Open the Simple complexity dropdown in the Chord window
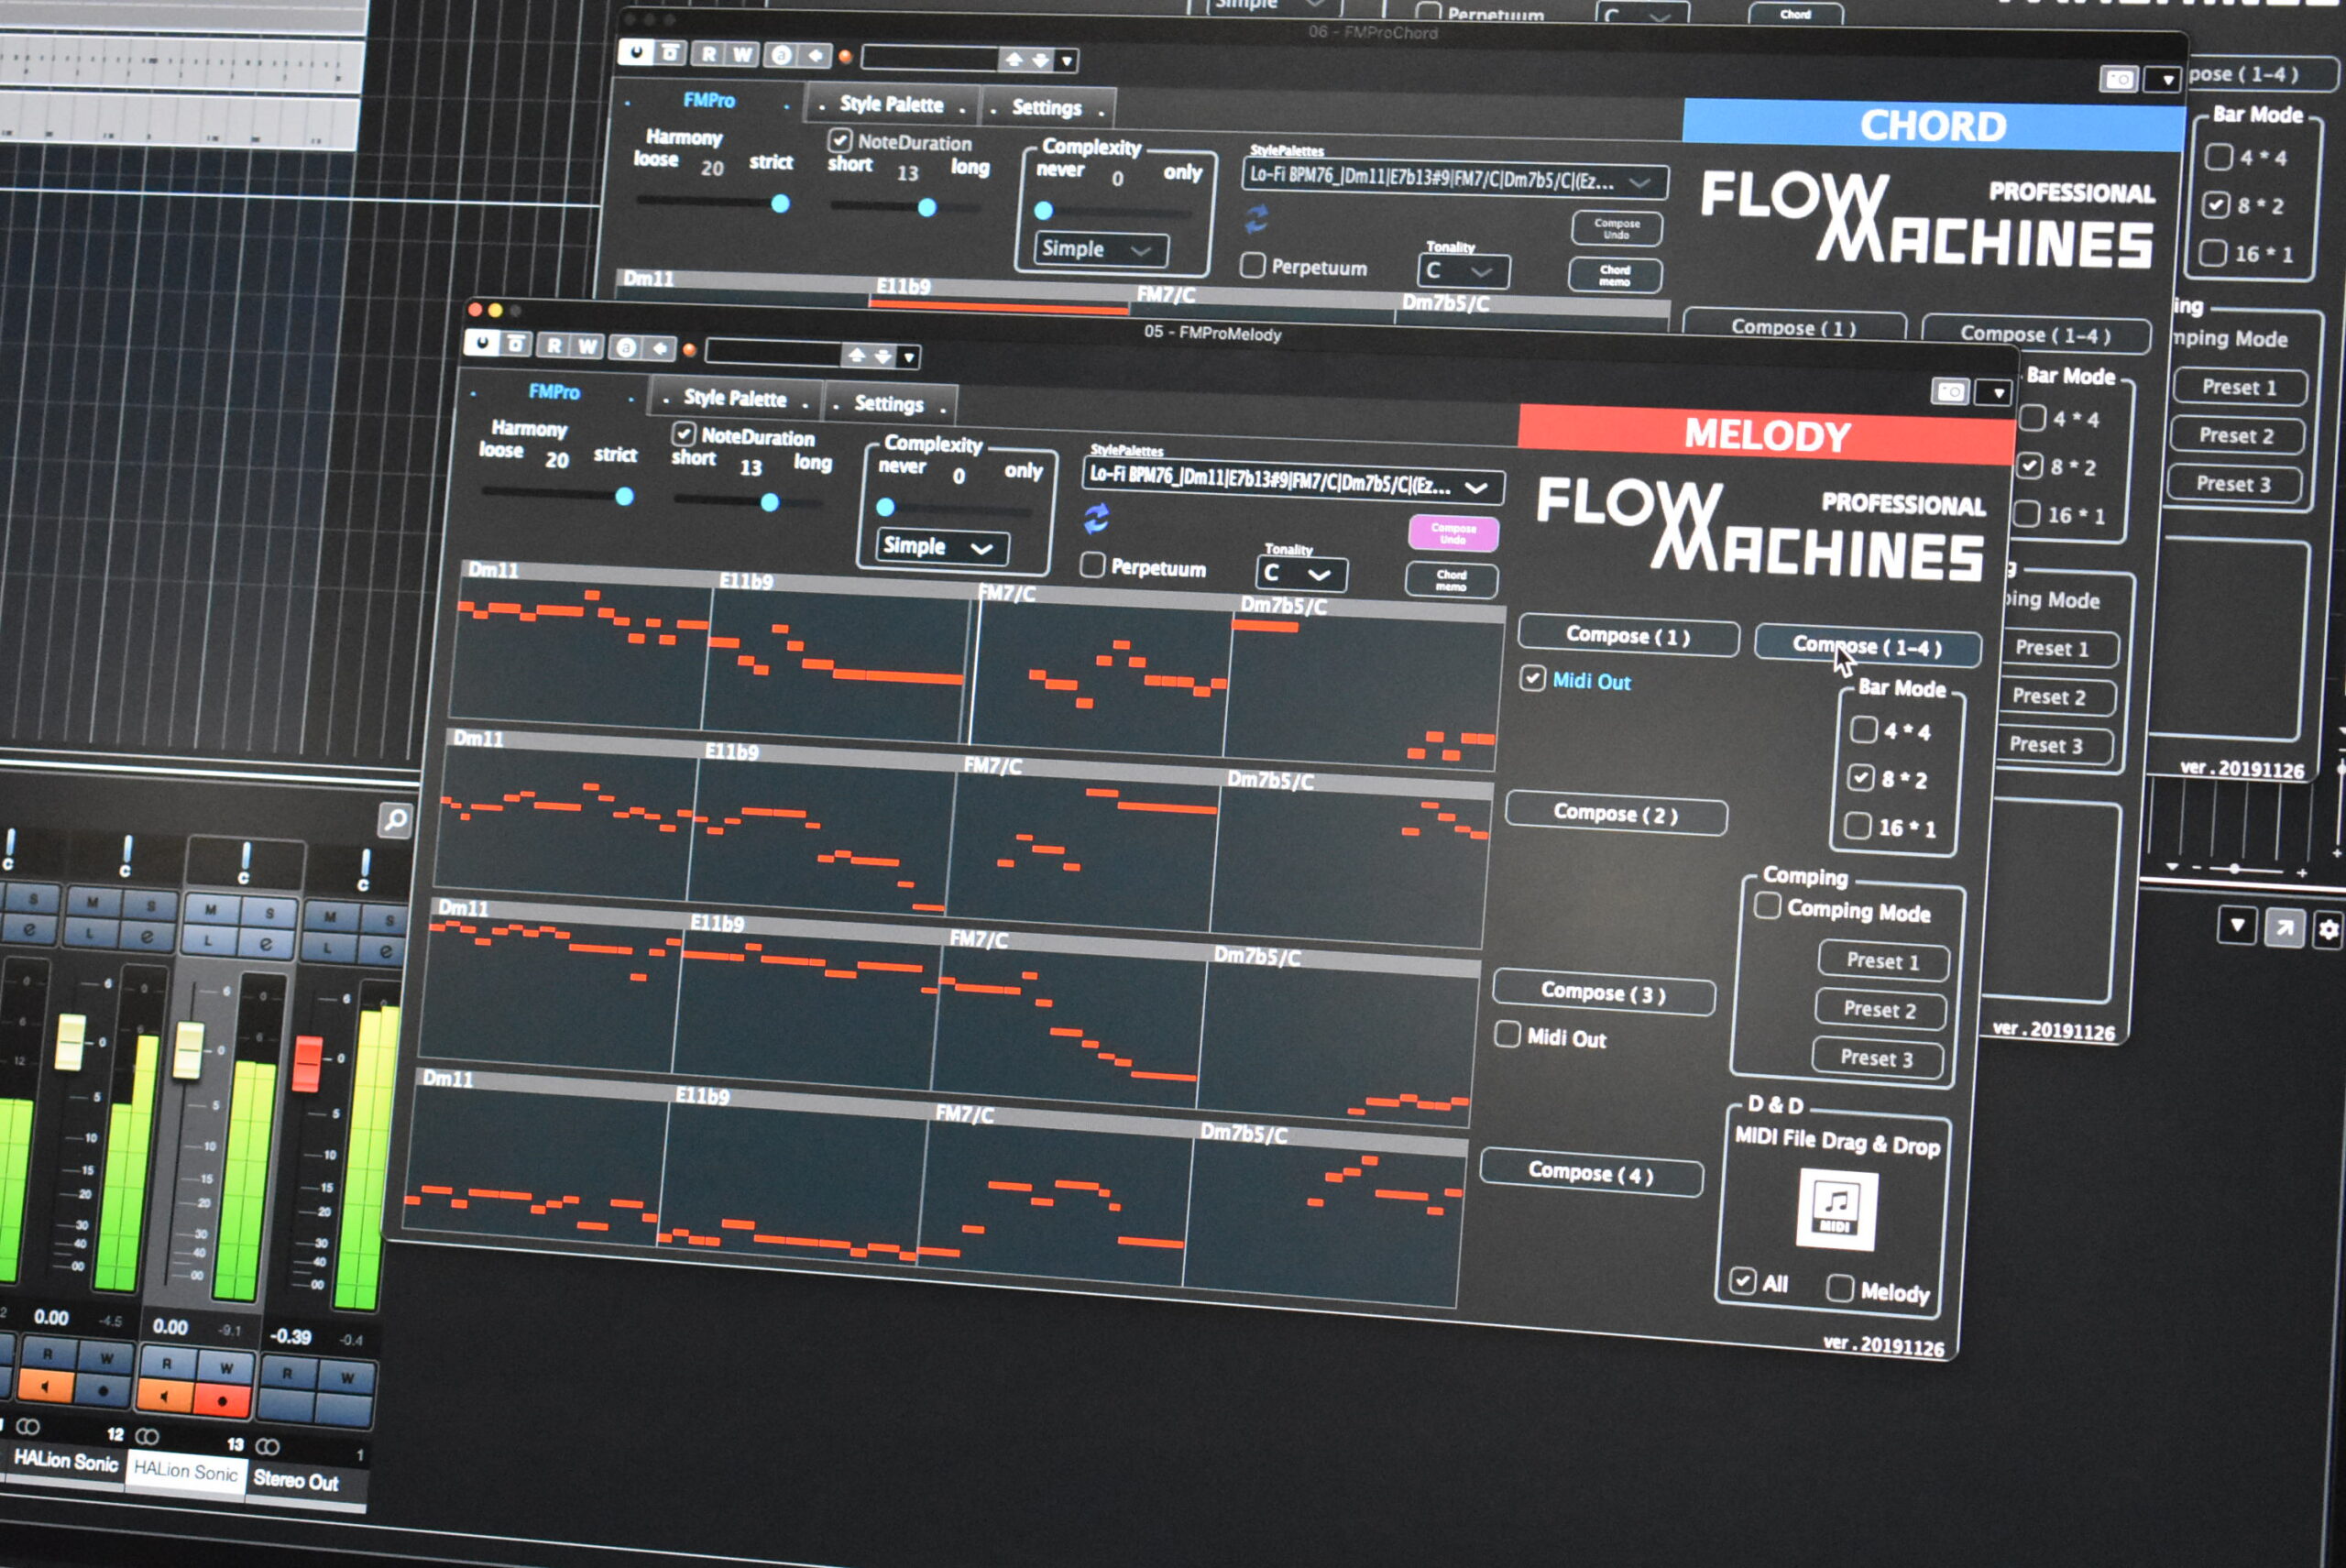 click(1100, 249)
